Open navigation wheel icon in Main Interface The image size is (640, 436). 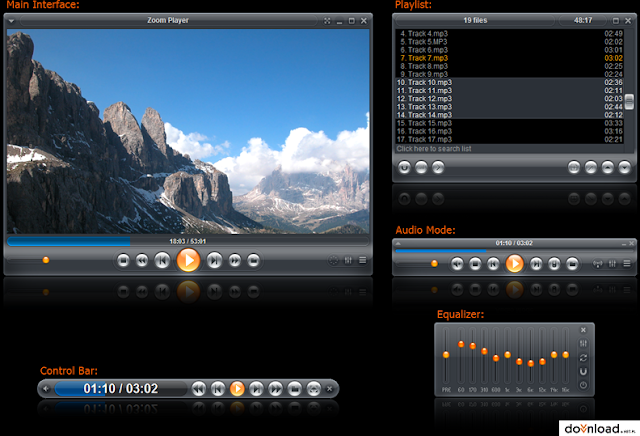(x=333, y=260)
